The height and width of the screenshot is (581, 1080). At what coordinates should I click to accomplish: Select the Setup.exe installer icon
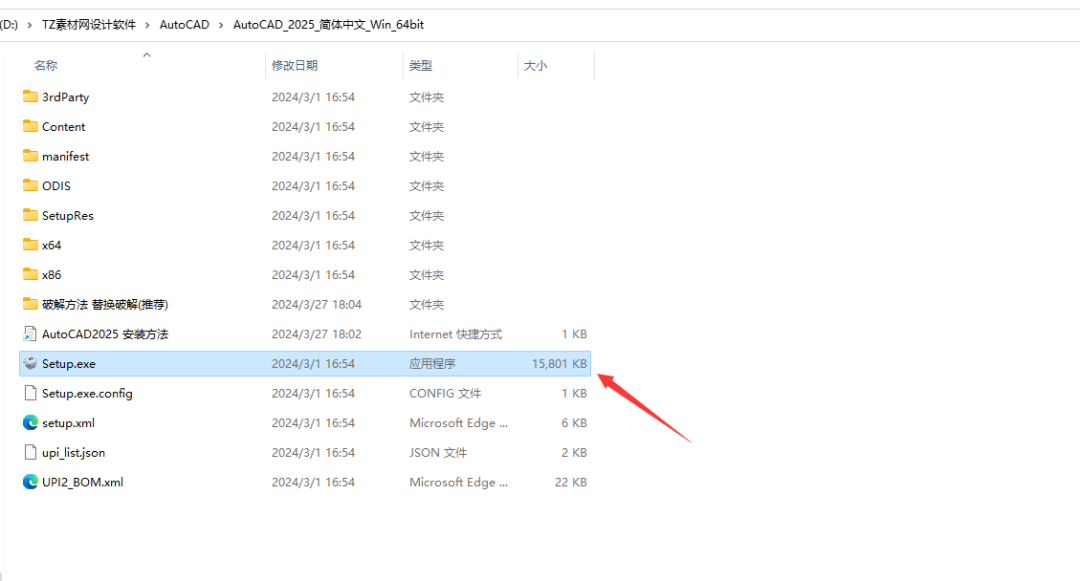[30, 363]
